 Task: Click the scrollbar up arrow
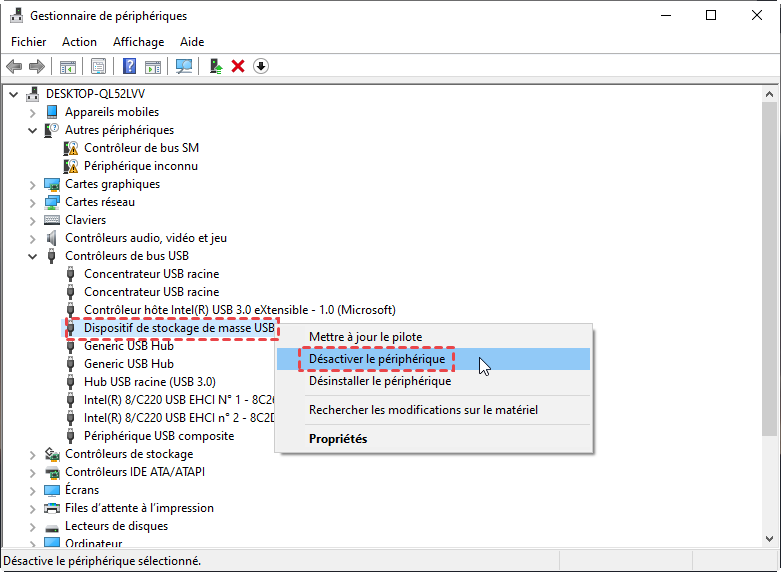click(769, 94)
